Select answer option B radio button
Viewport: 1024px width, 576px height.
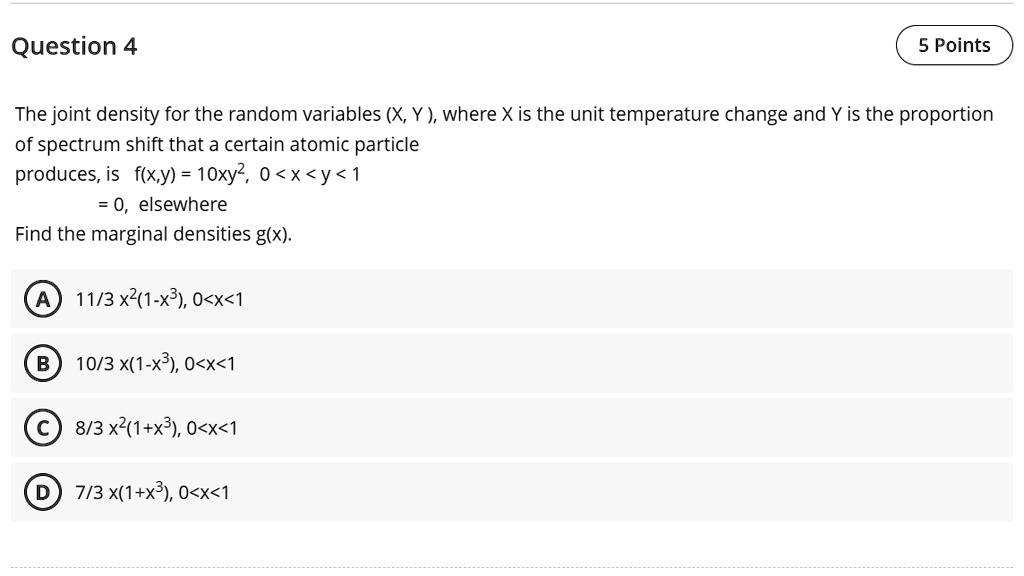(40, 363)
